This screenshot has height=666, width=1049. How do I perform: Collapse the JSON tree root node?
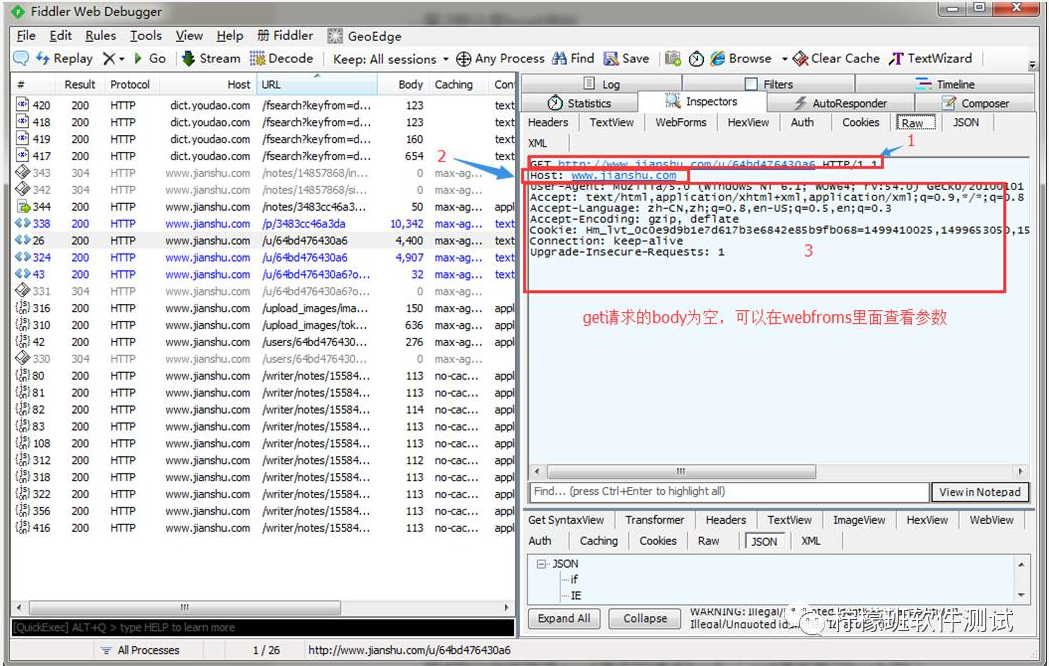(x=541, y=564)
